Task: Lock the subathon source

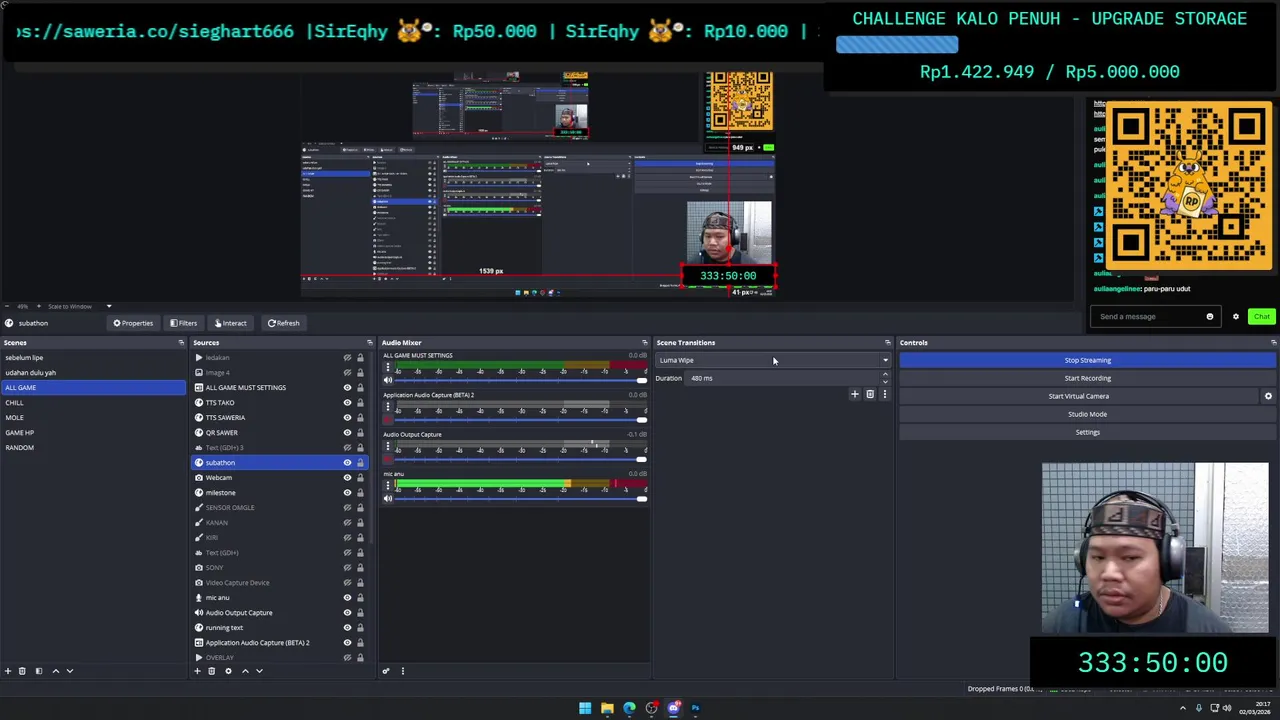Action: (360, 462)
